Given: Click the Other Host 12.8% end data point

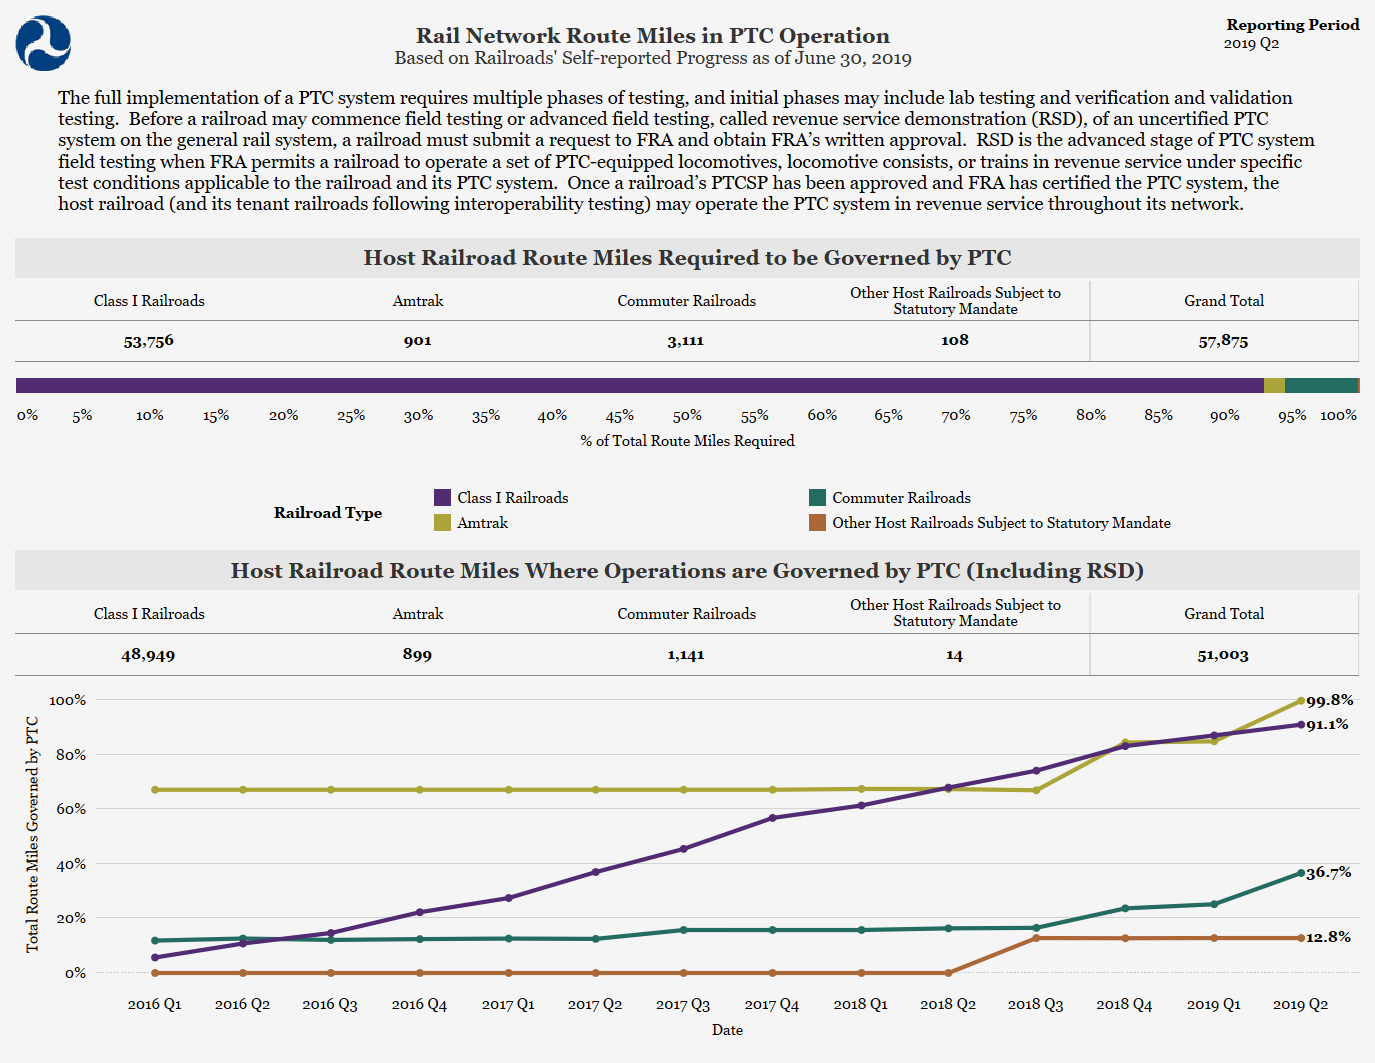Looking at the screenshot, I should tap(1301, 938).
